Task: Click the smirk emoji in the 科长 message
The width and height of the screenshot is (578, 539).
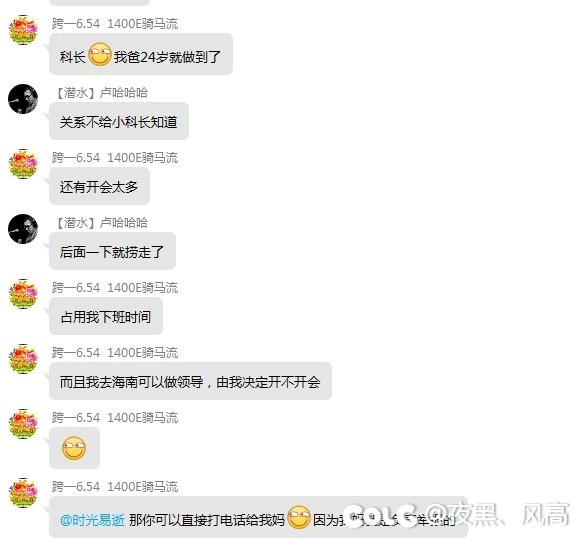Action: point(100,55)
